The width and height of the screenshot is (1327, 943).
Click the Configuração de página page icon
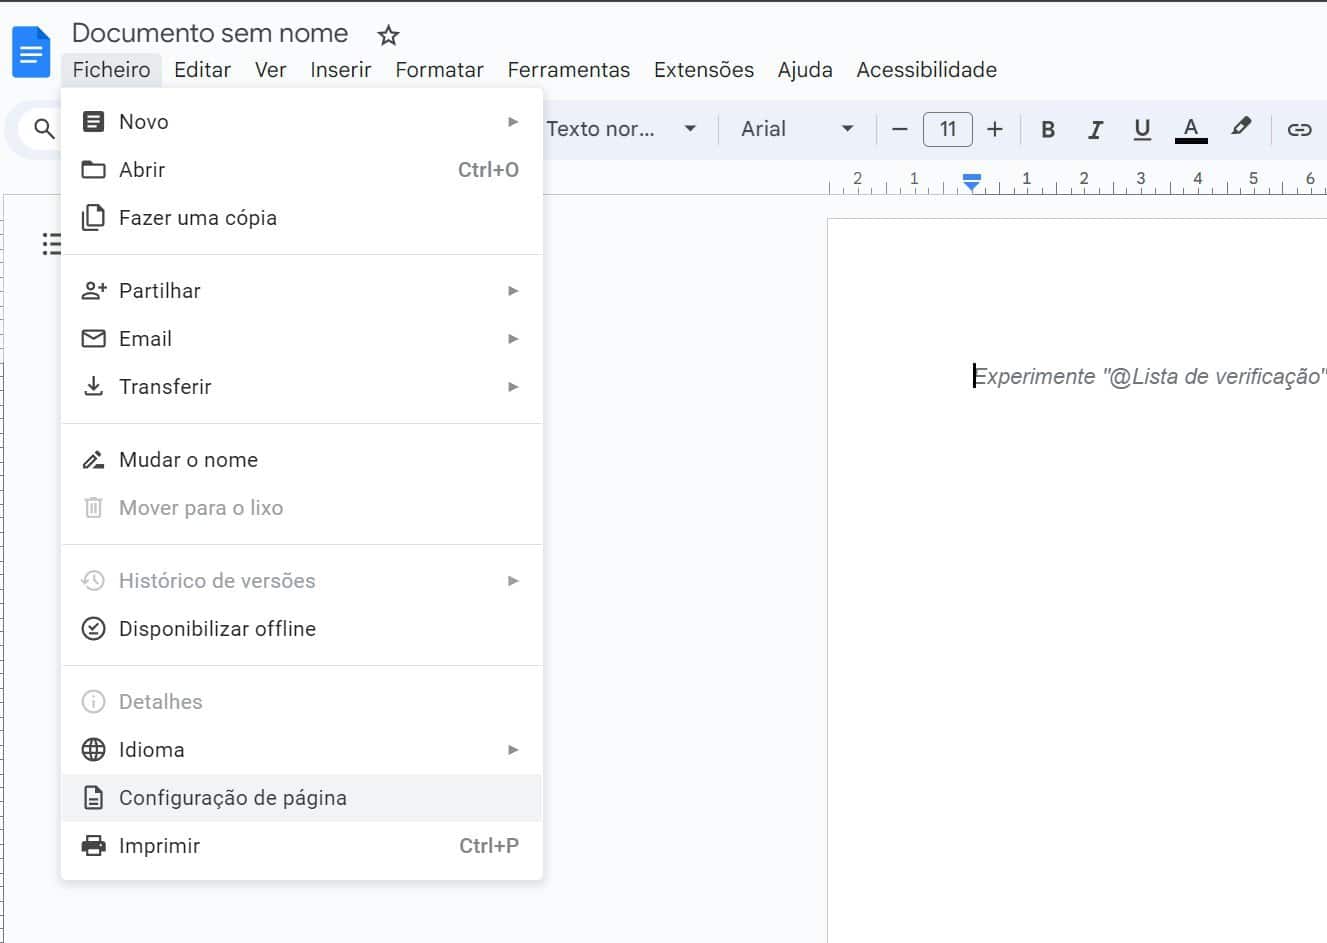point(93,798)
